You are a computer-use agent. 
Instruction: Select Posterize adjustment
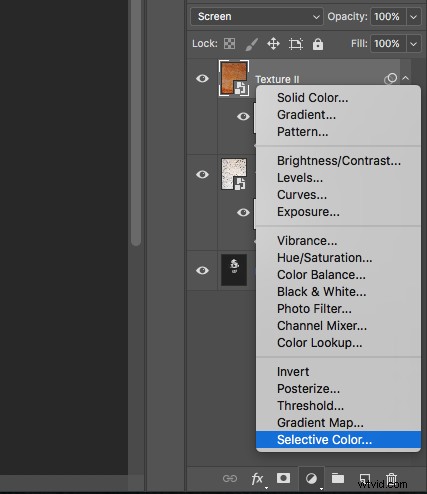pos(338,389)
